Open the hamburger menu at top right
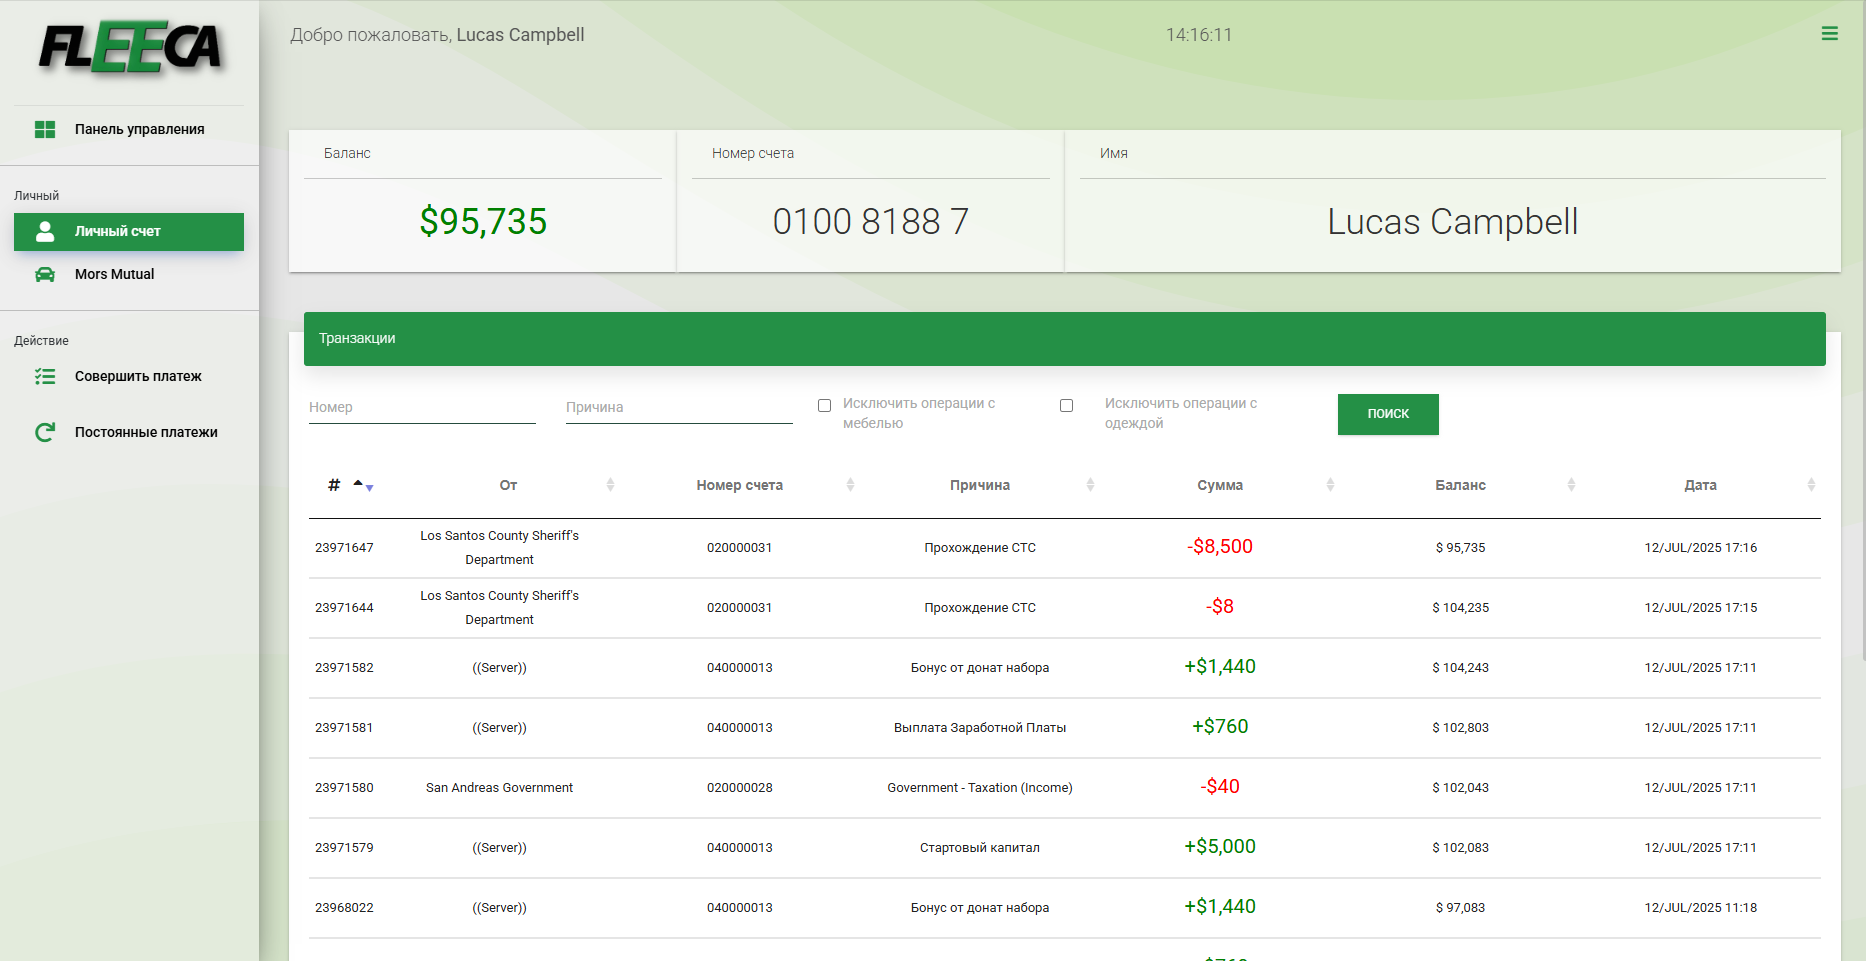The image size is (1866, 961). (1829, 34)
